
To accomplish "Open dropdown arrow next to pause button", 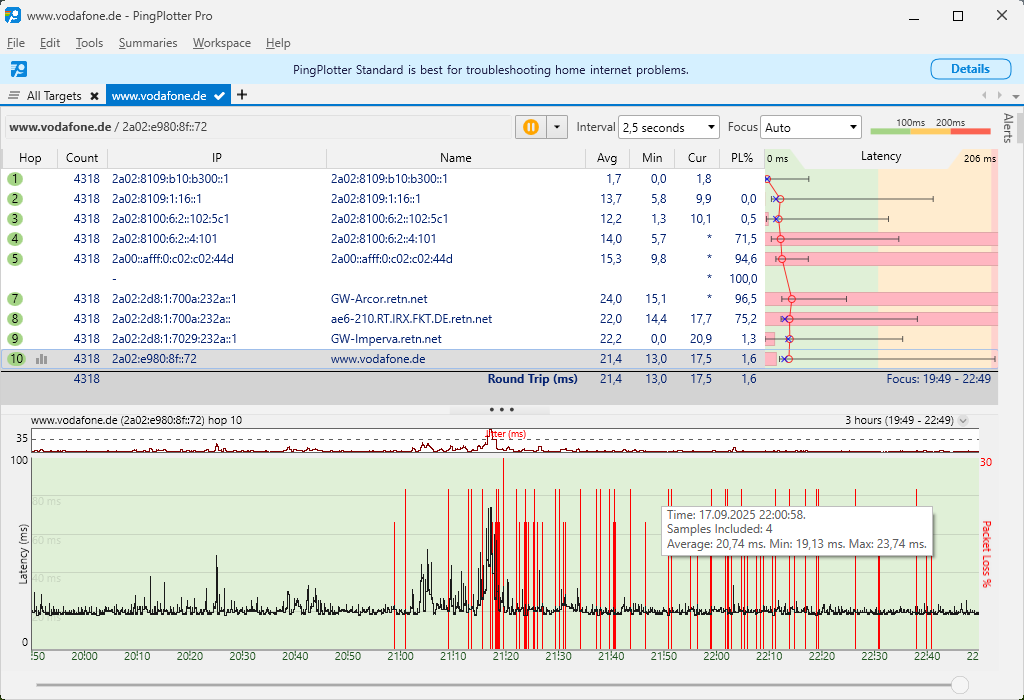I will [x=556, y=127].
